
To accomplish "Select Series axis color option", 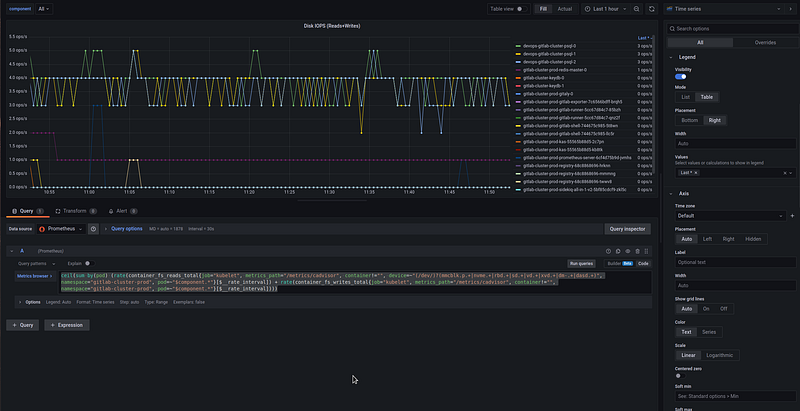I will pos(709,332).
